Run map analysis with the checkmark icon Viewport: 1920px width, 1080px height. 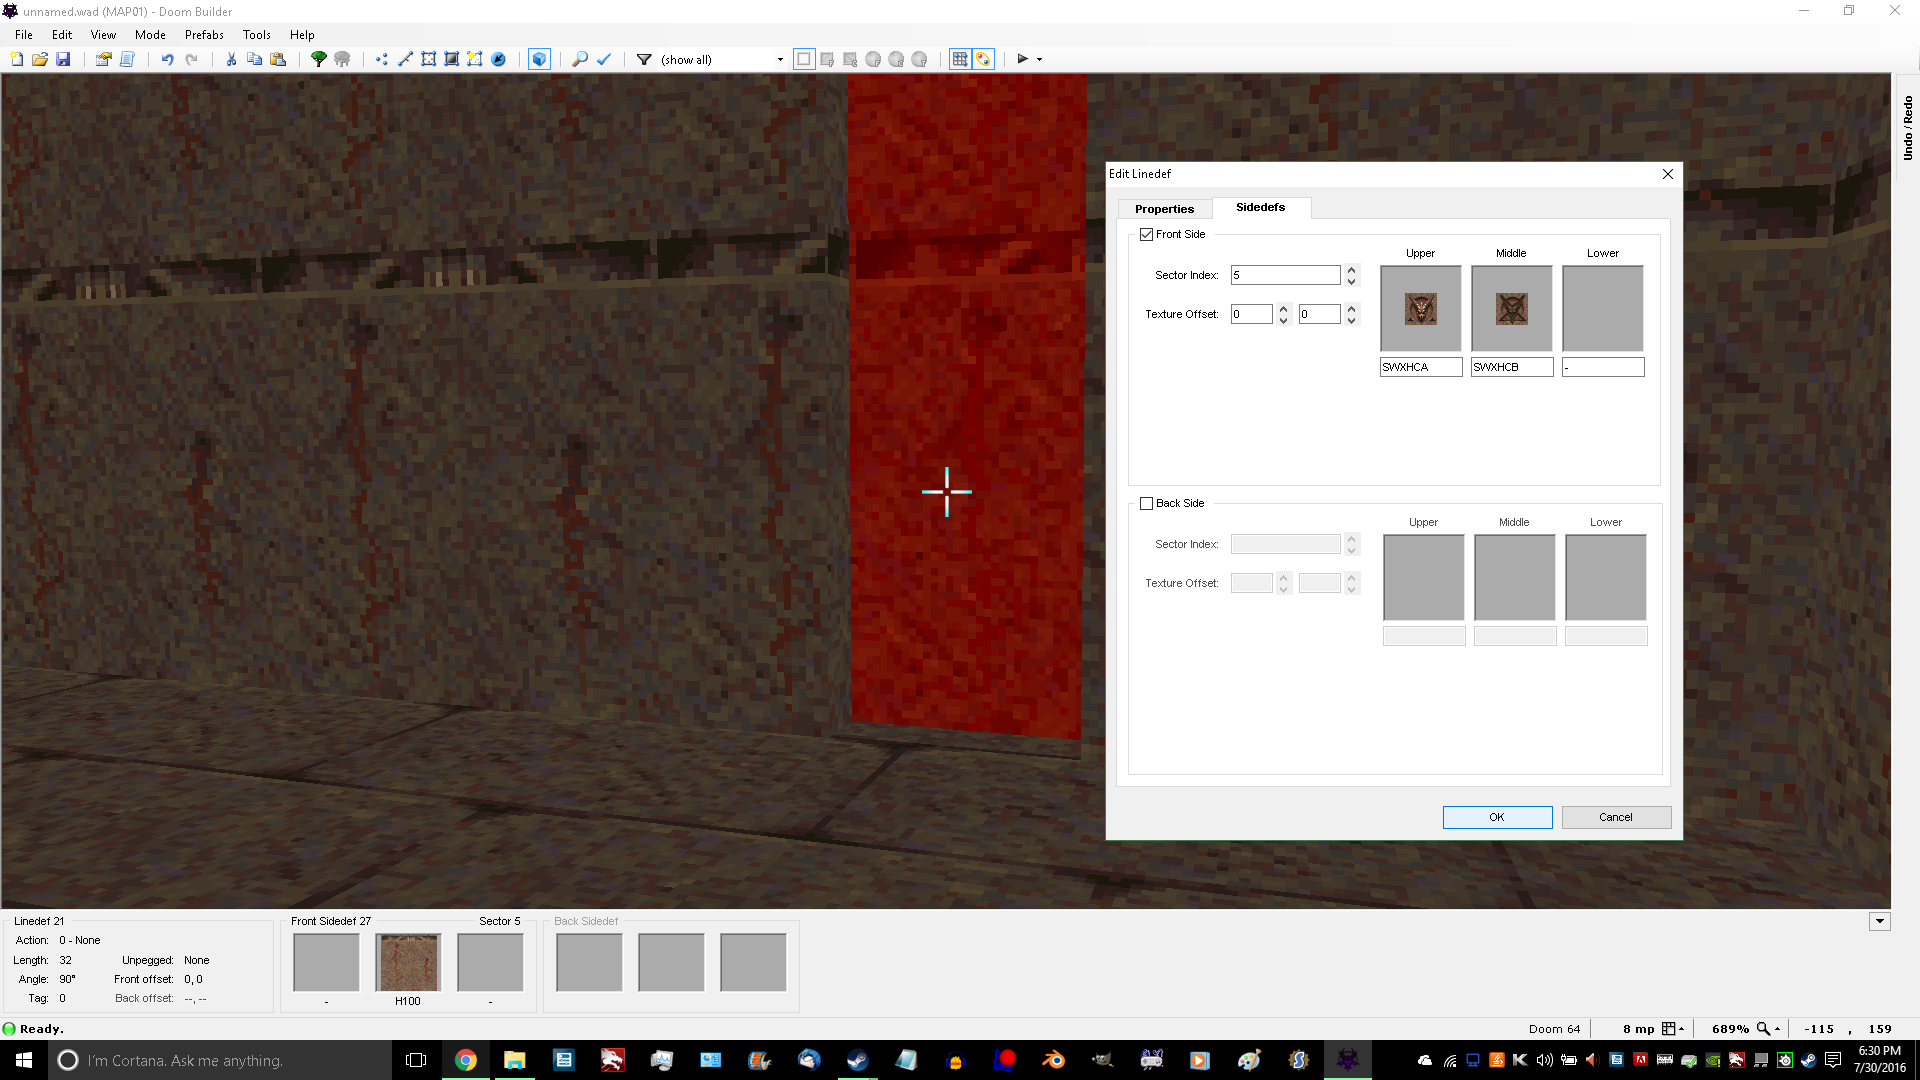[x=605, y=59]
